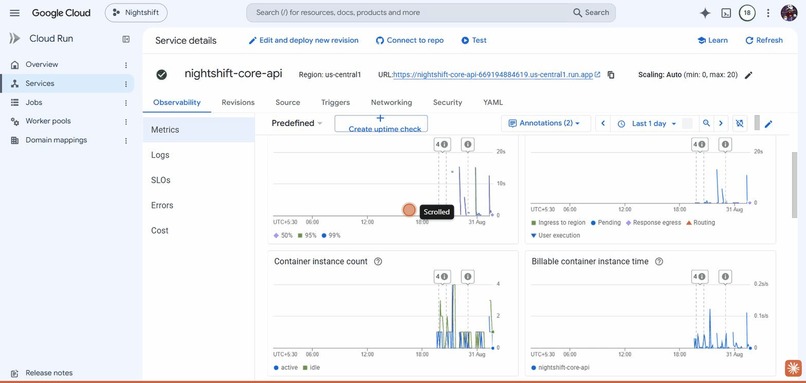Switch to the YAML tab
The width and height of the screenshot is (806, 383).
(492, 102)
